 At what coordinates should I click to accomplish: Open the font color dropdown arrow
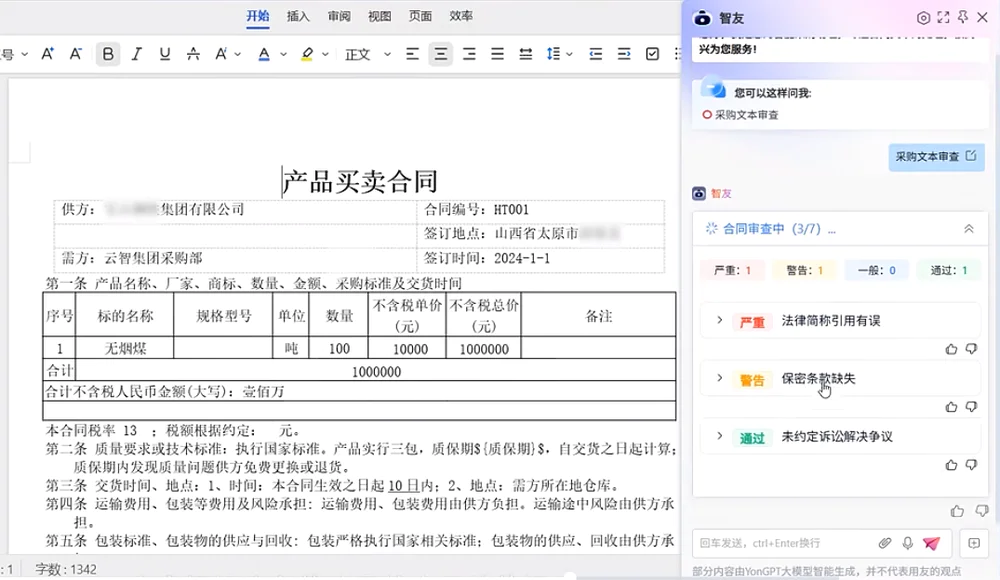coord(282,54)
